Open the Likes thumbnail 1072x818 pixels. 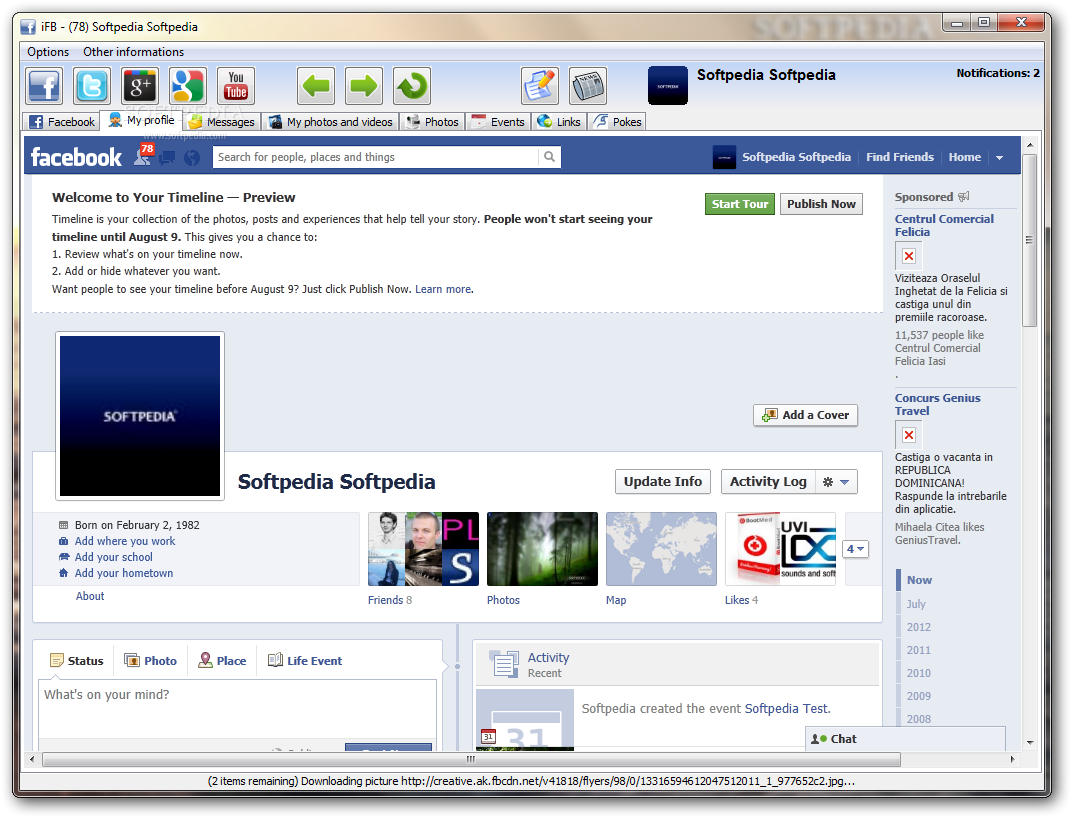(x=780, y=549)
